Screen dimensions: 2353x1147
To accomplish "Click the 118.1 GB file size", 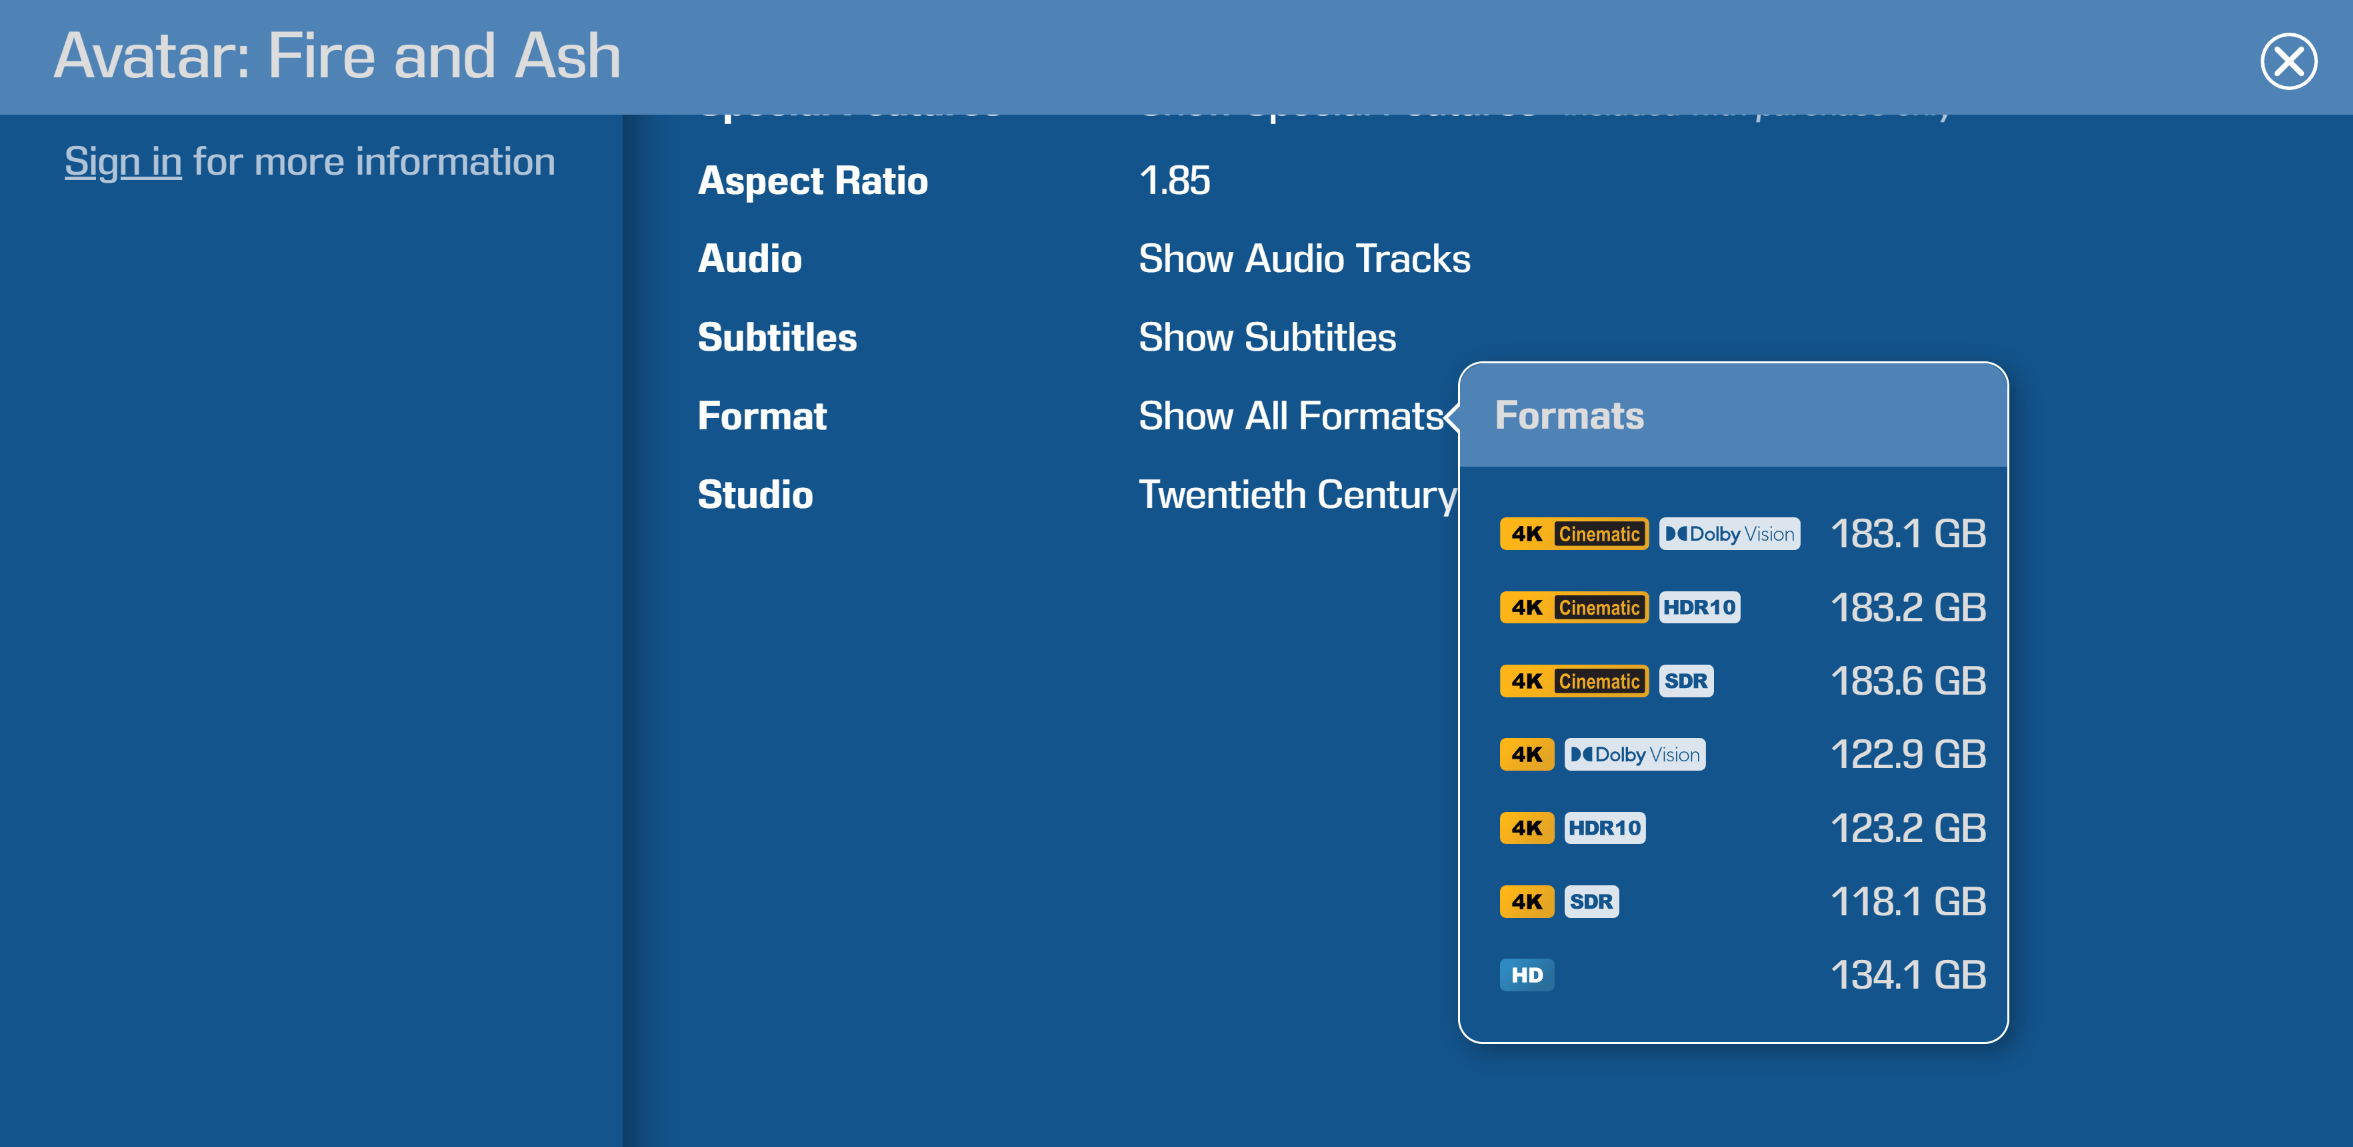I will [1908, 902].
